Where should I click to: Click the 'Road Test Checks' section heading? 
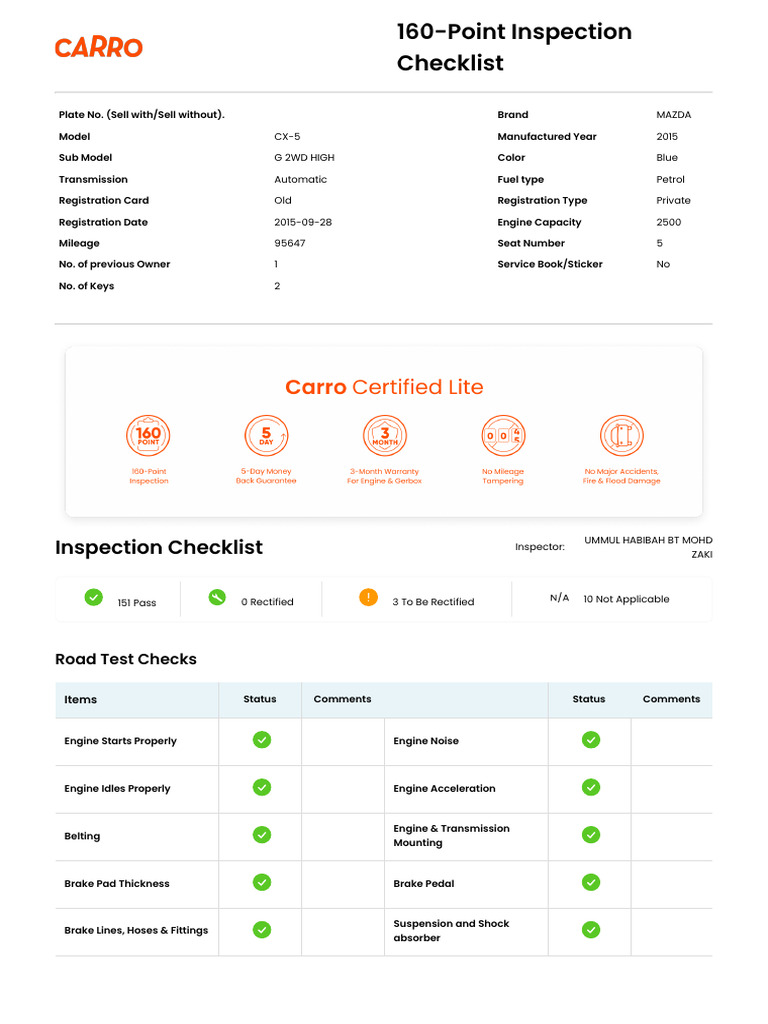[x=125, y=659]
